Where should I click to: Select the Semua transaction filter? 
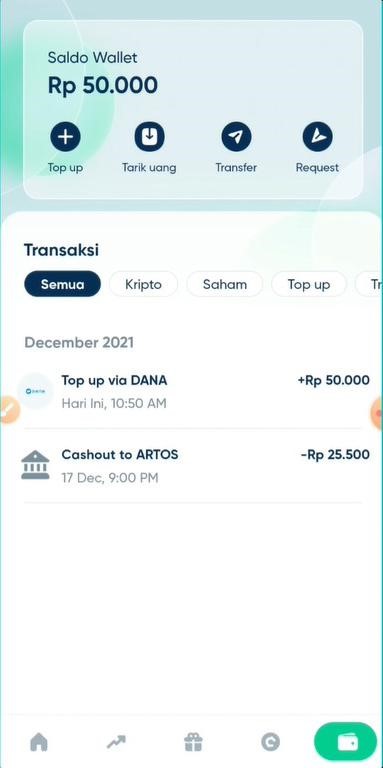(62, 284)
